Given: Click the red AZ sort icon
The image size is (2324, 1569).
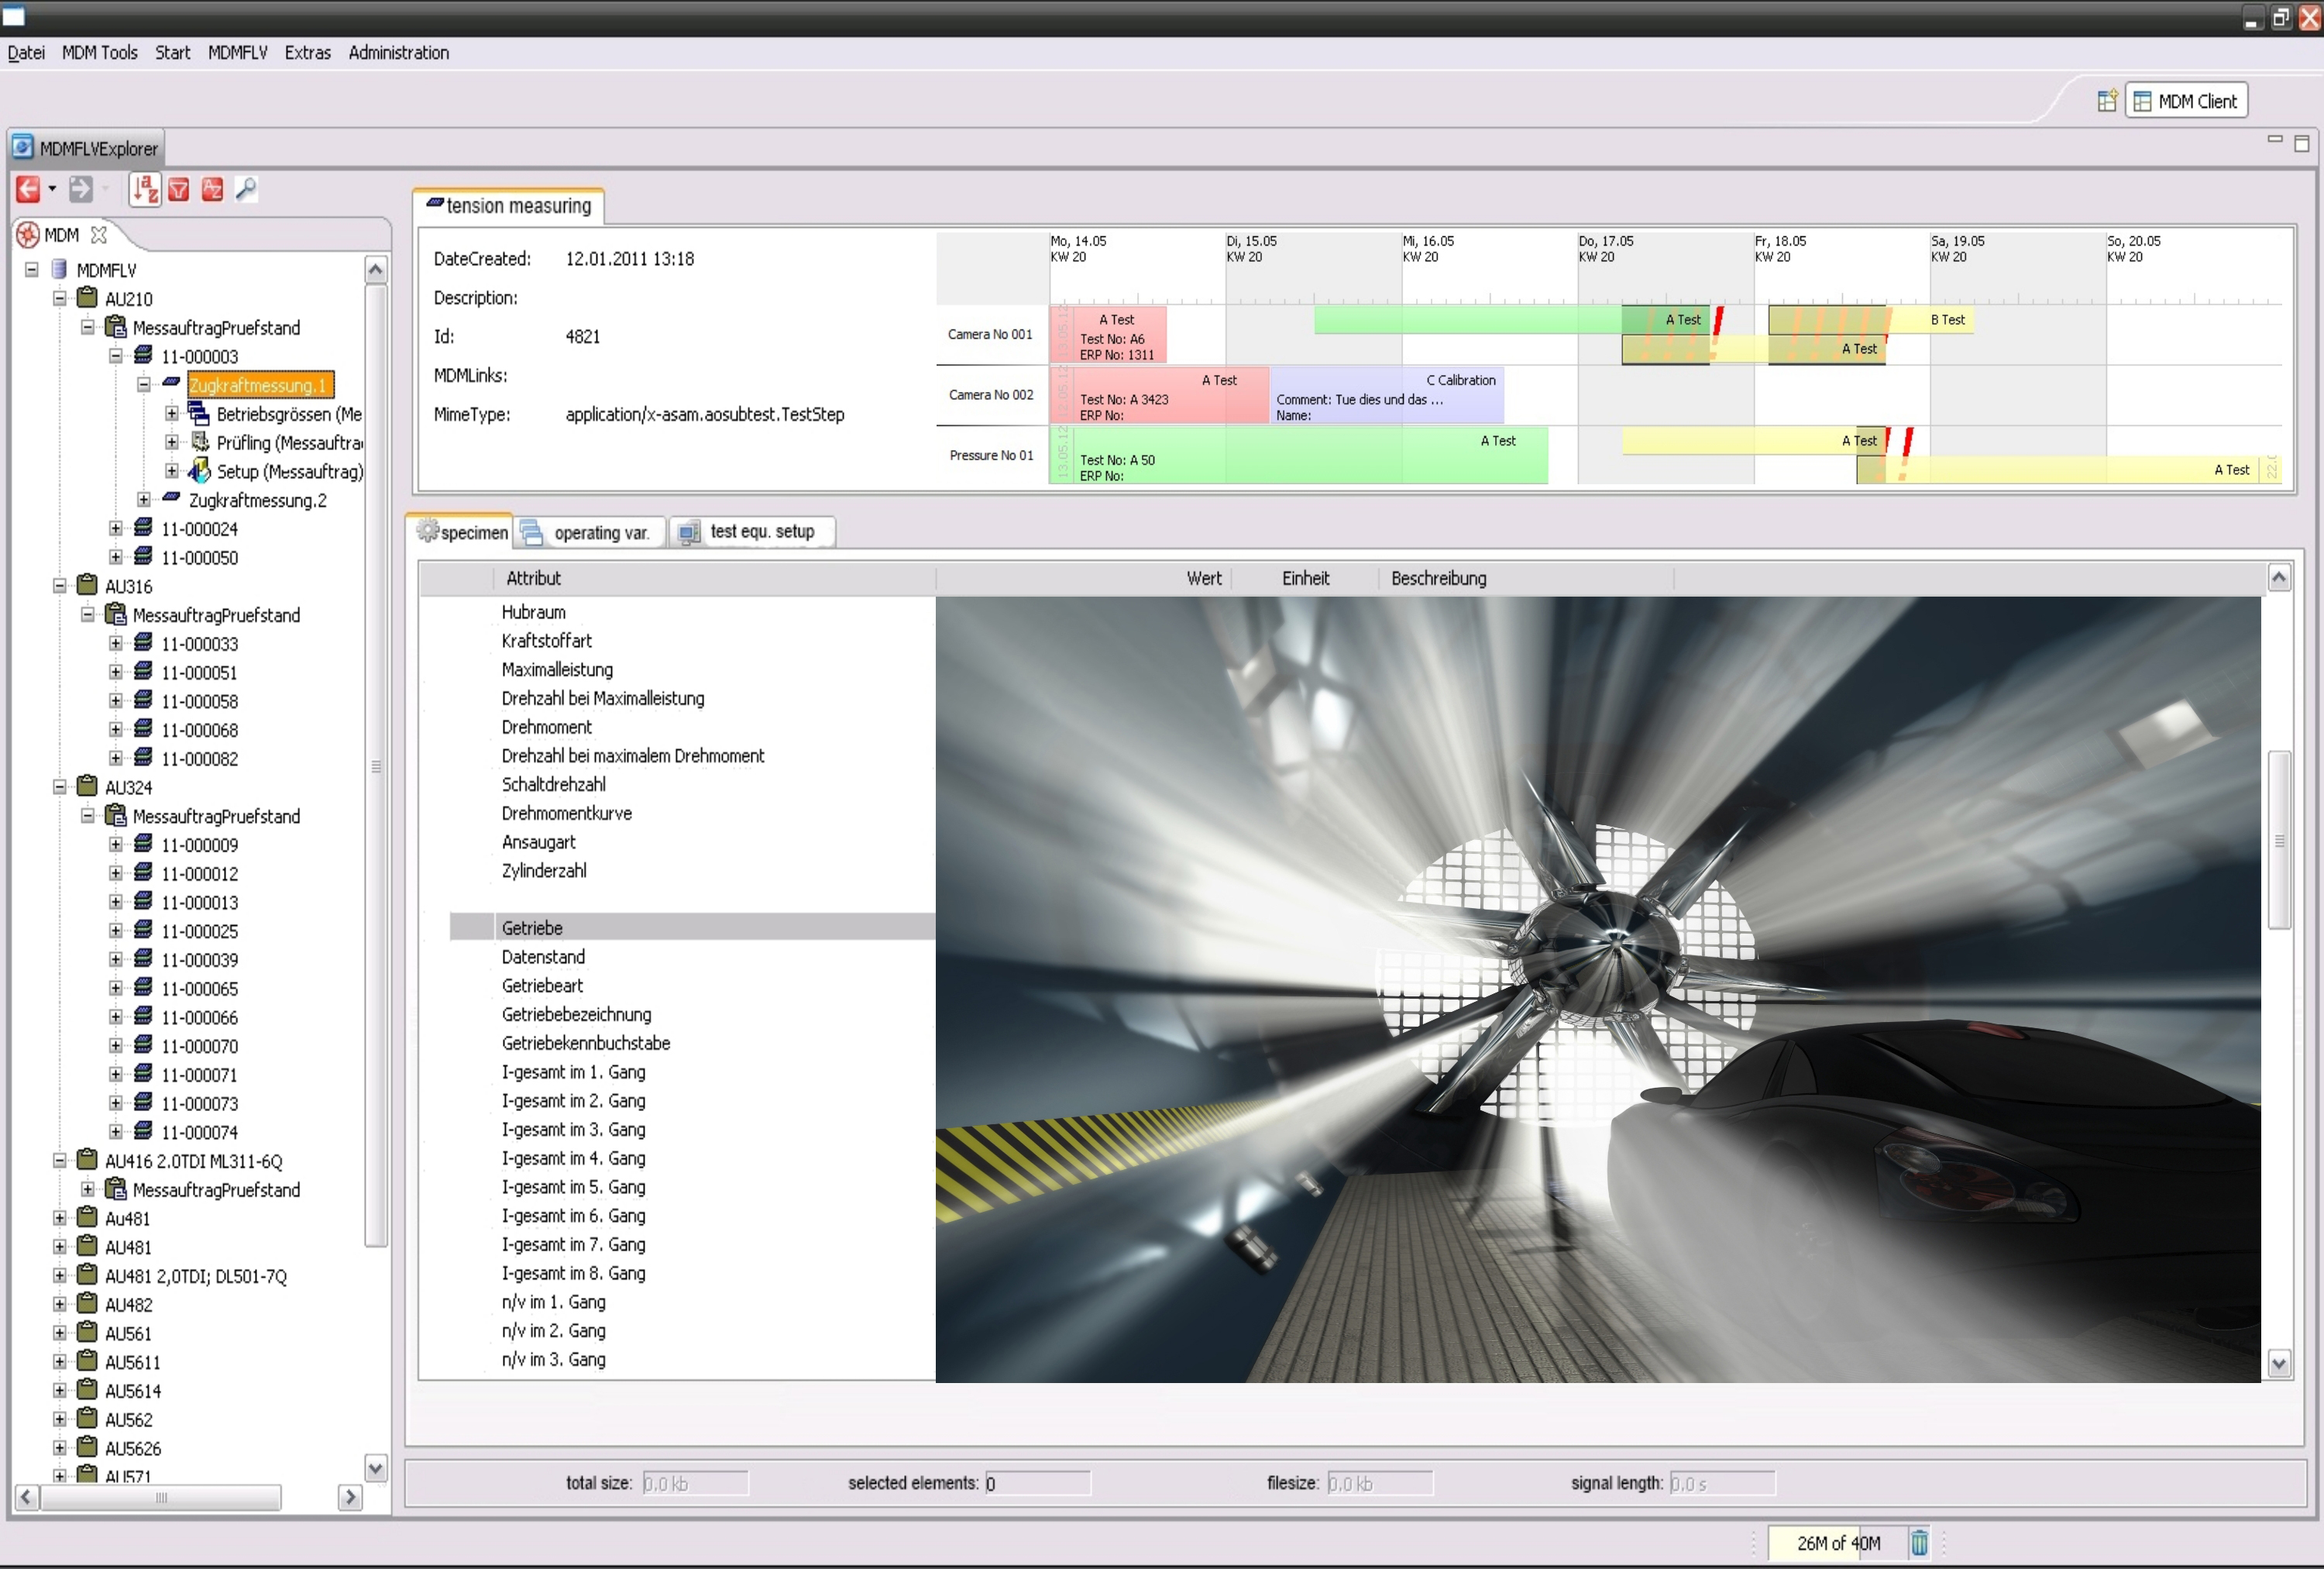Looking at the screenshot, I should [212, 189].
